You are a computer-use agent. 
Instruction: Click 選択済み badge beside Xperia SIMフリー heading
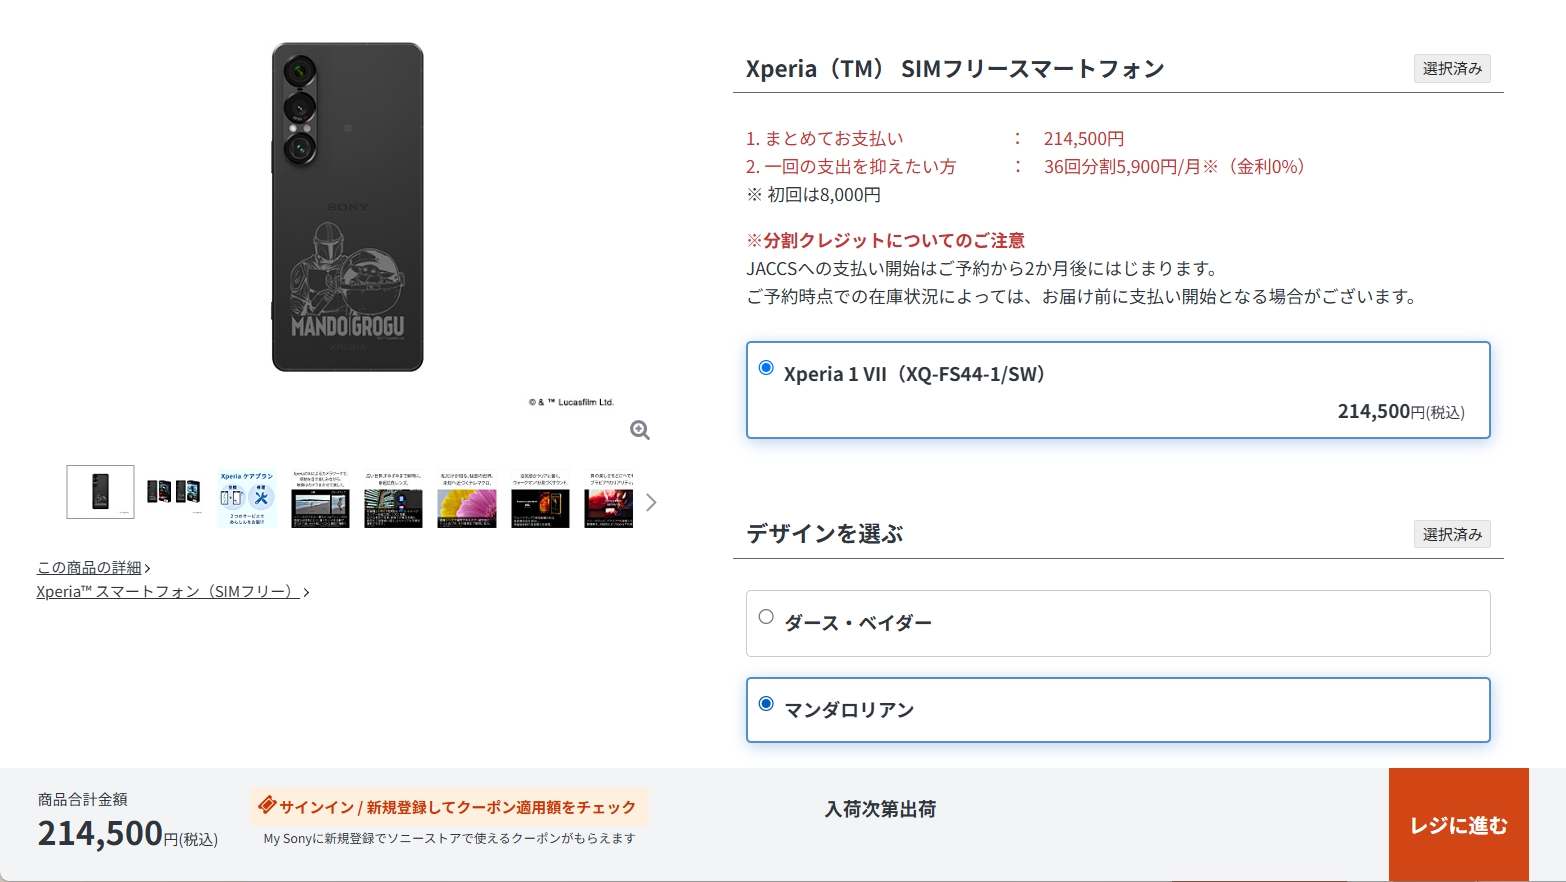(x=1452, y=68)
